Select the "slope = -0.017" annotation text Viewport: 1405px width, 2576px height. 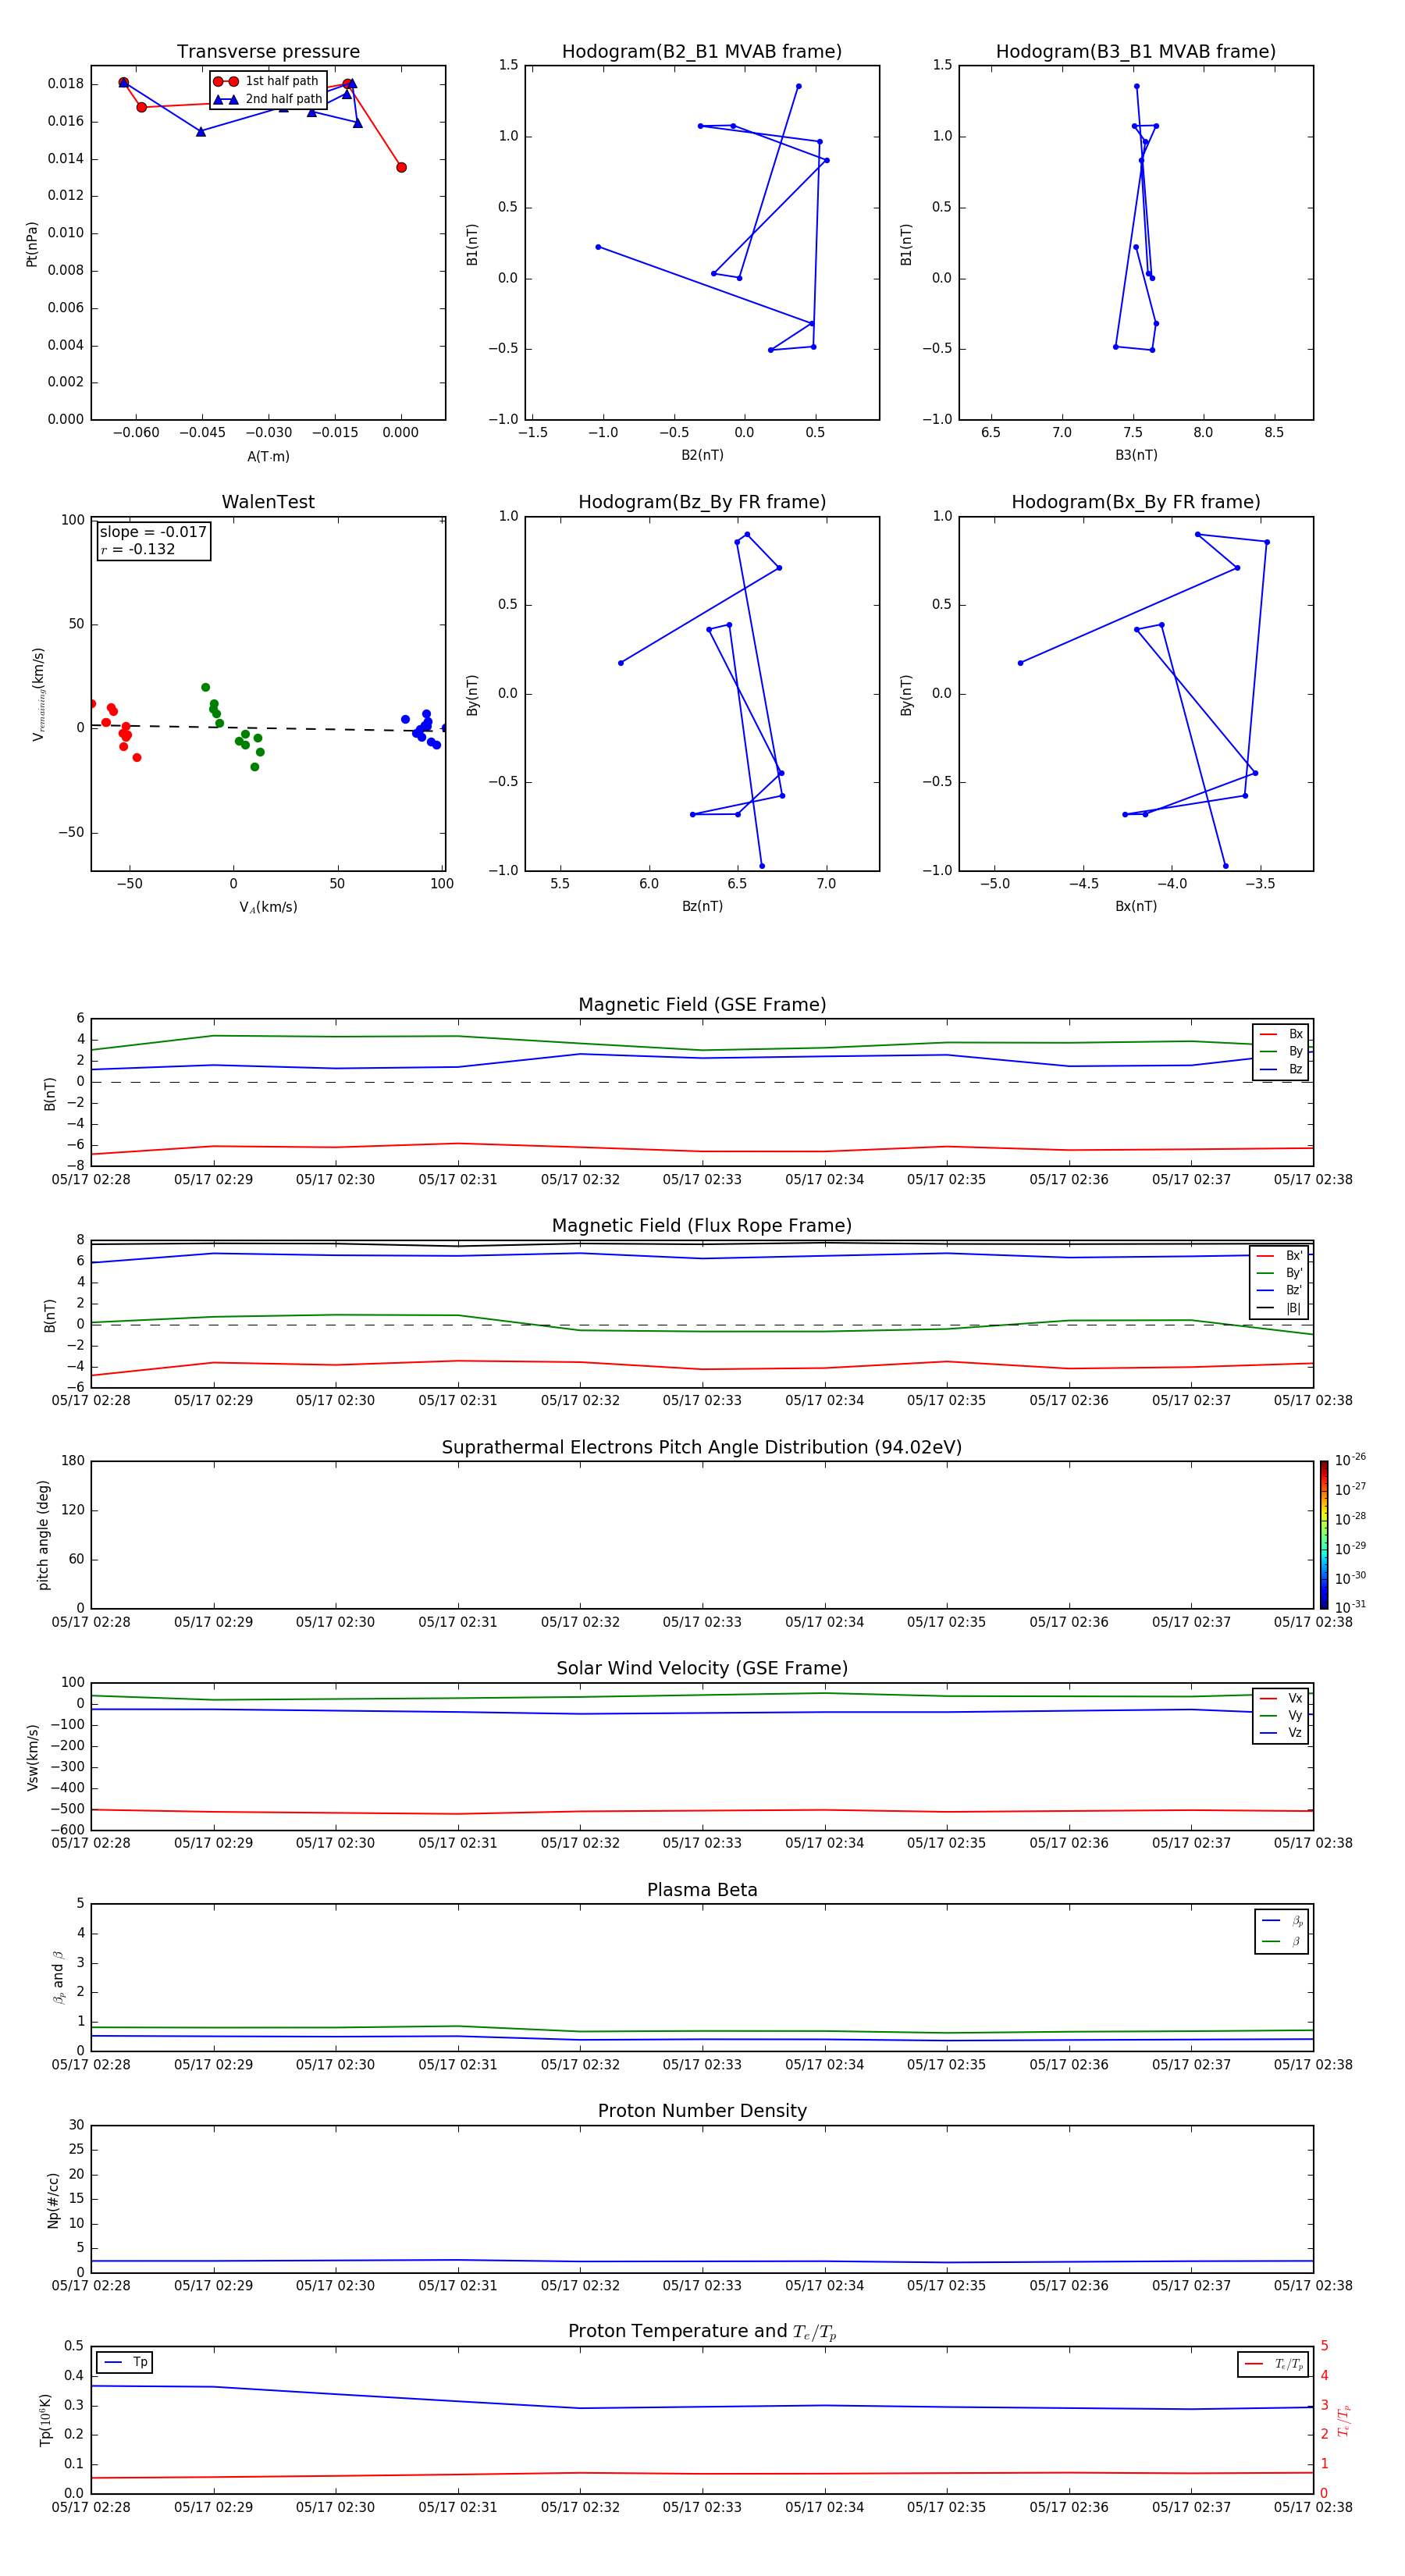153,532
